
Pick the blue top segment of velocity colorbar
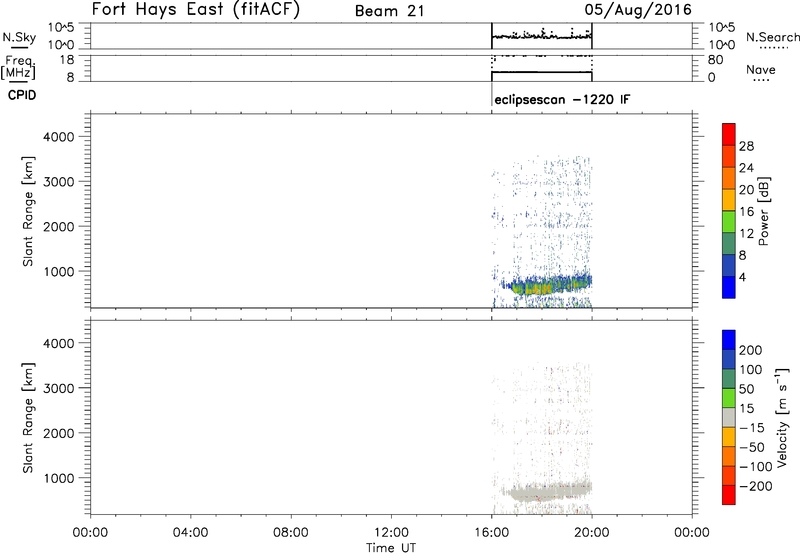[729, 340]
